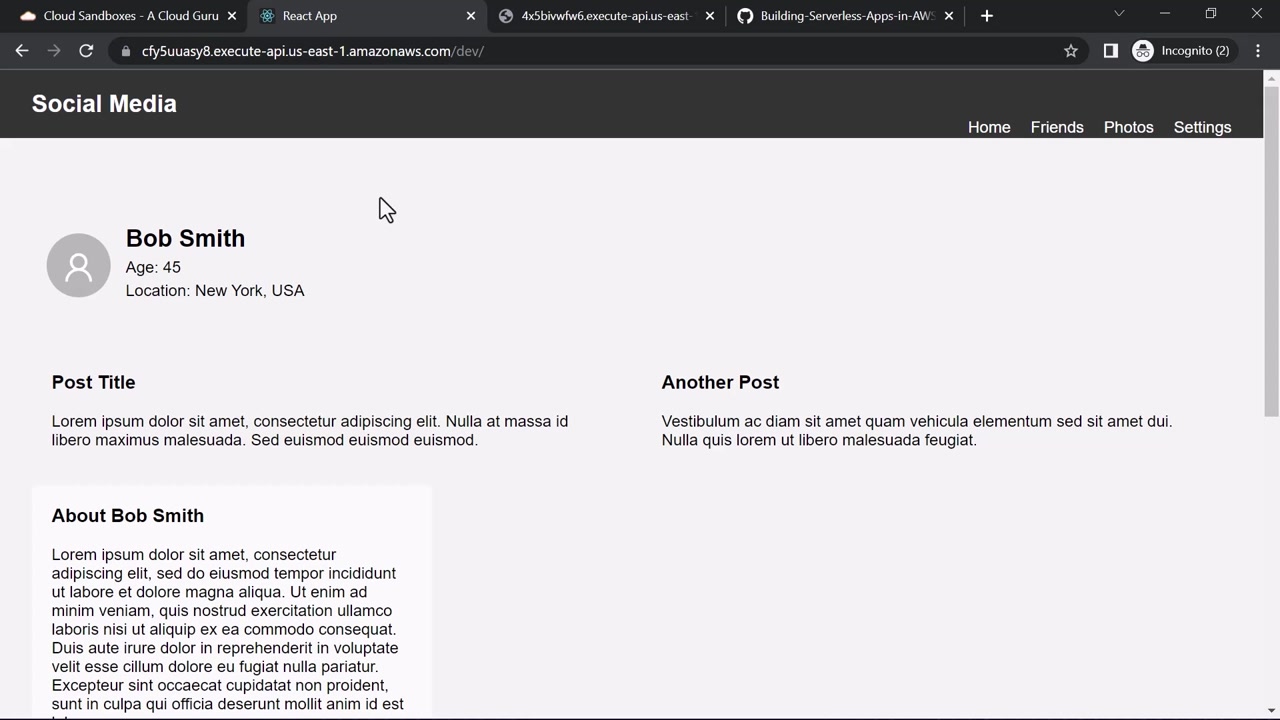Open the Friends nav link
This screenshot has width=1280, height=720.
(1057, 127)
